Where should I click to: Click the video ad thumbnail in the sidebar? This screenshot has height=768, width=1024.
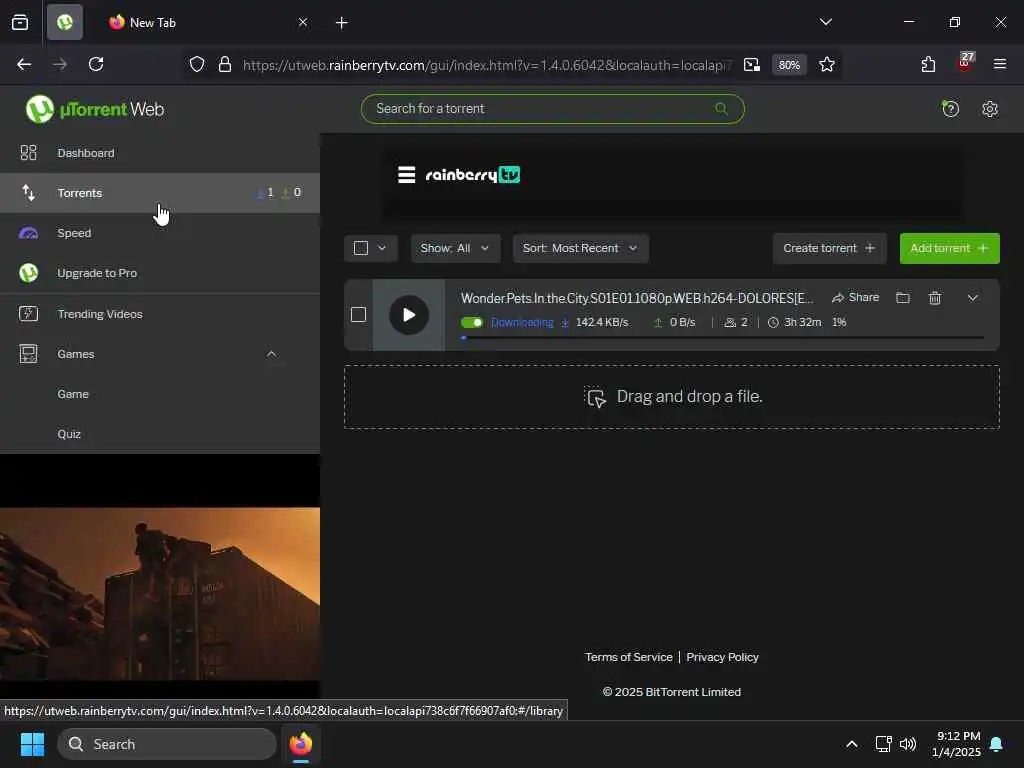pos(160,594)
